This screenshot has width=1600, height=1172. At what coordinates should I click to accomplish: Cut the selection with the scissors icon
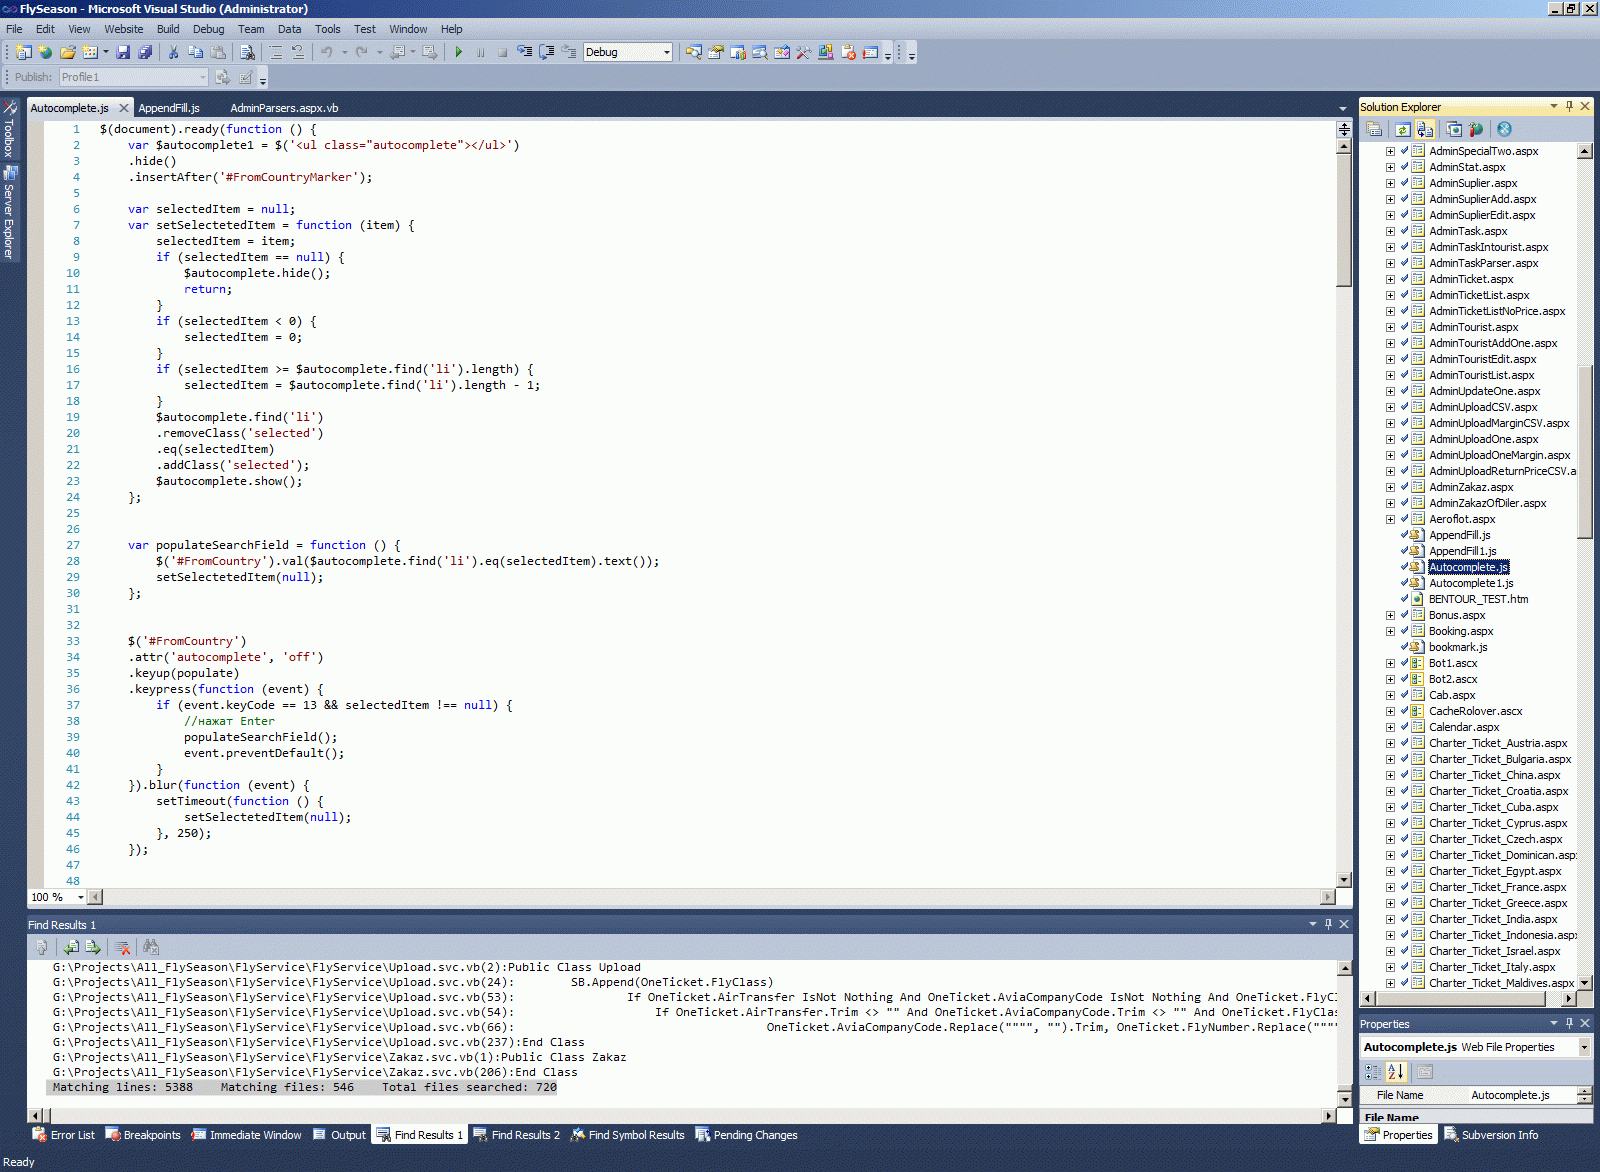tap(173, 52)
